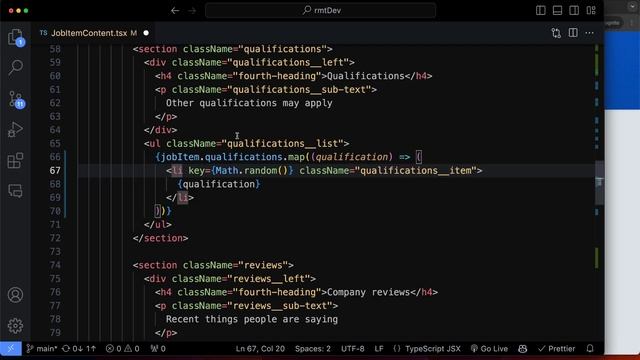This screenshot has height=360, width=640.
Task: Place cursor on line number 67
Action: point(55,171)
